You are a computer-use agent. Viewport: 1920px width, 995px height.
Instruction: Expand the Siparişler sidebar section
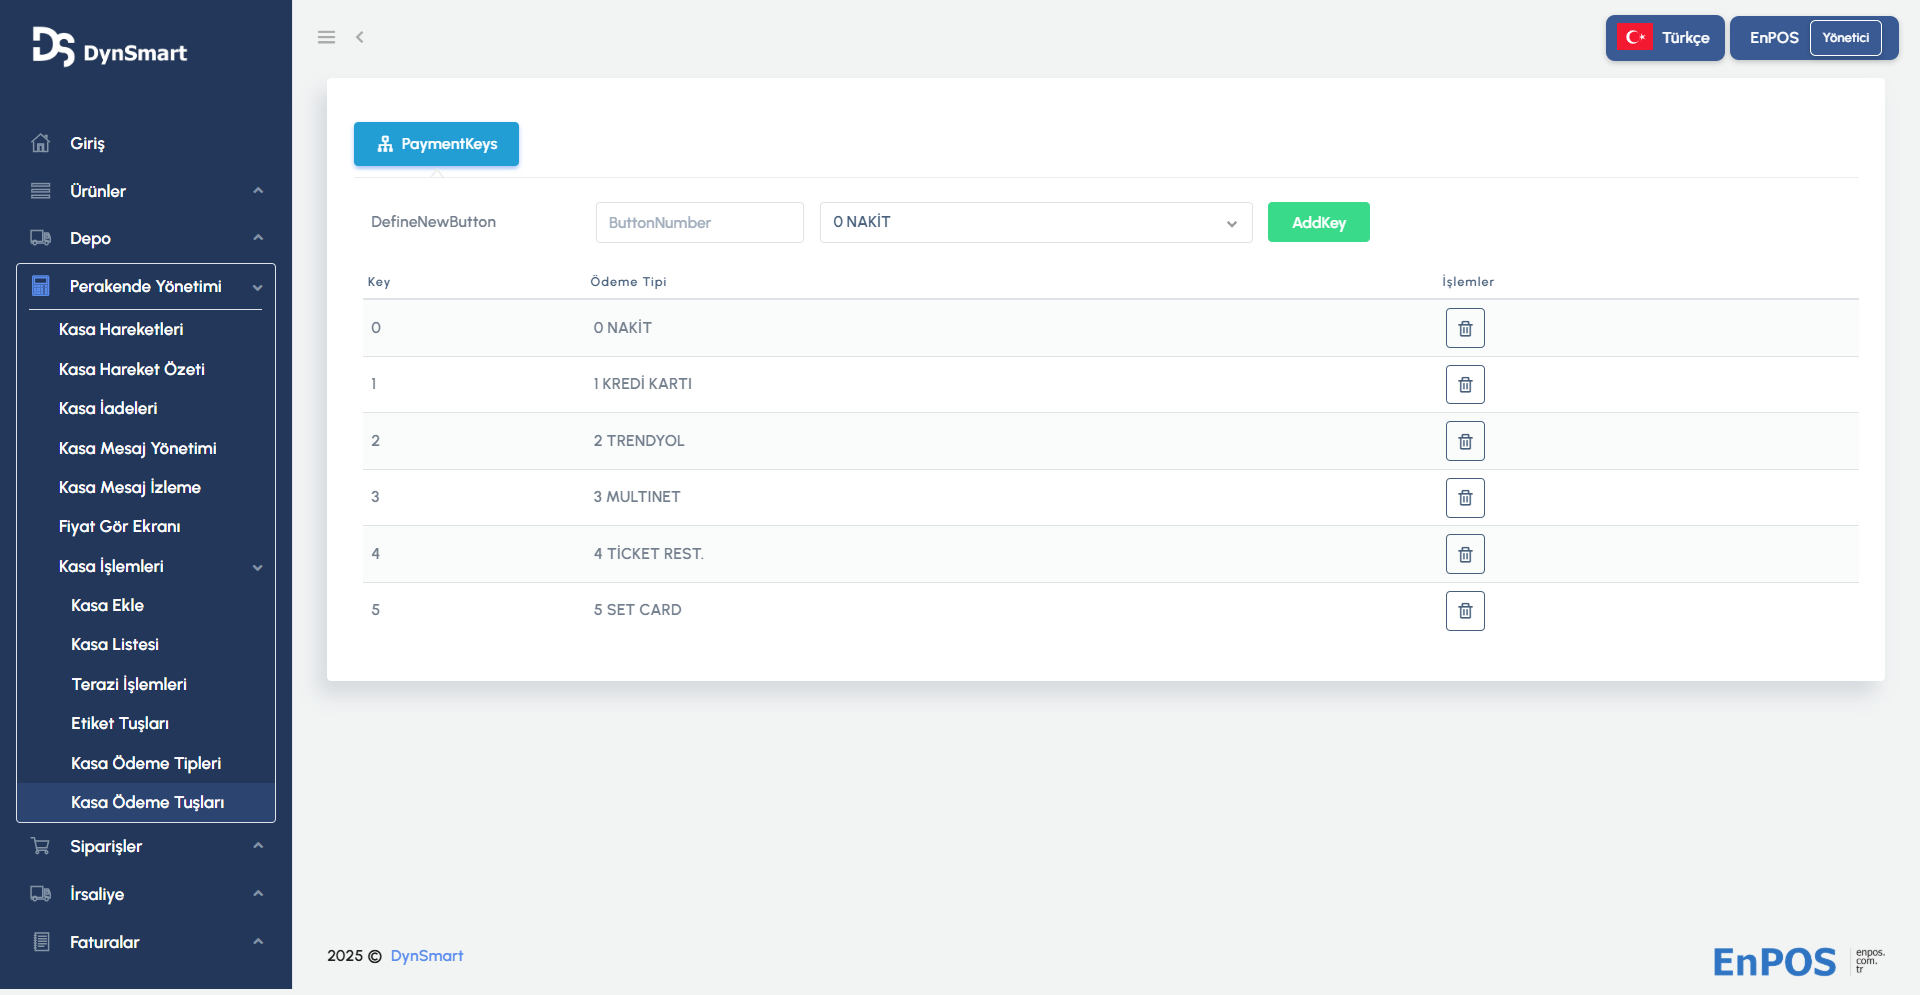146,846
